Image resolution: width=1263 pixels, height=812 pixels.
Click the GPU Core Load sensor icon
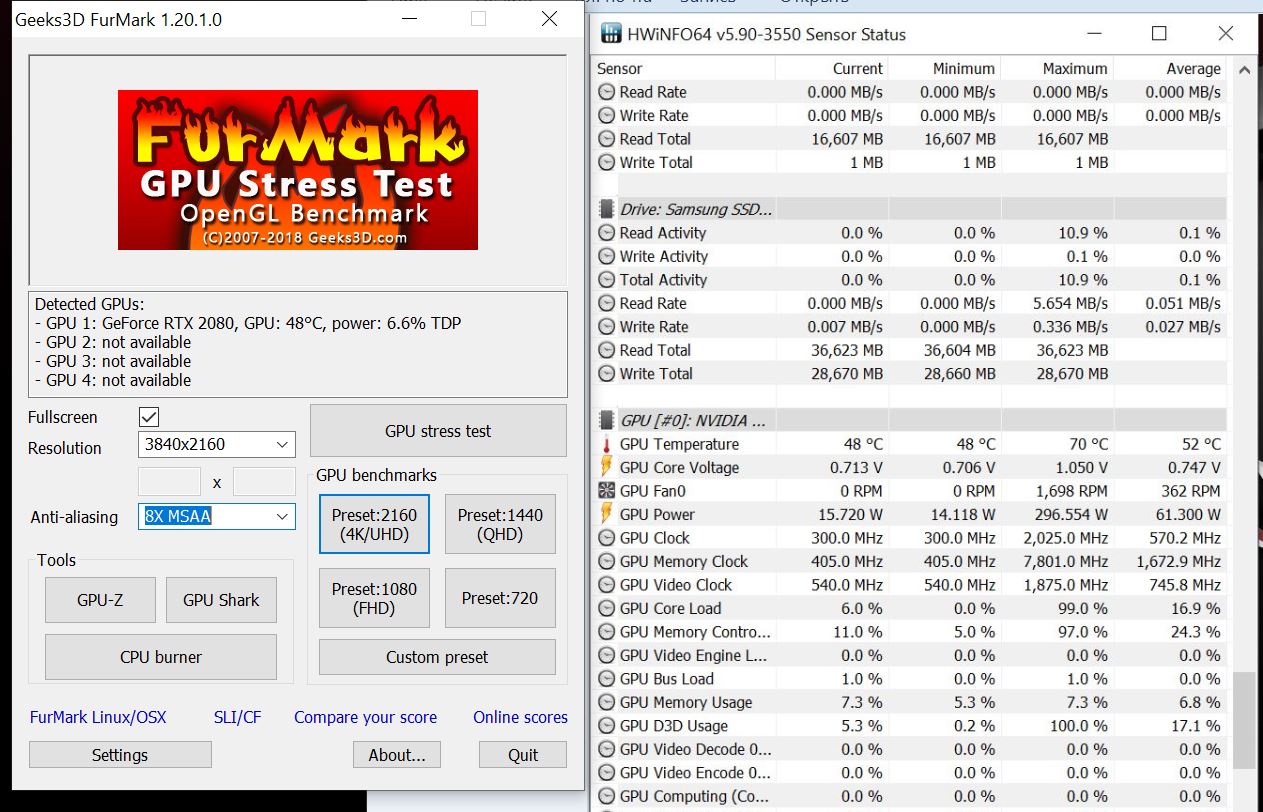(x=606, y=608)
